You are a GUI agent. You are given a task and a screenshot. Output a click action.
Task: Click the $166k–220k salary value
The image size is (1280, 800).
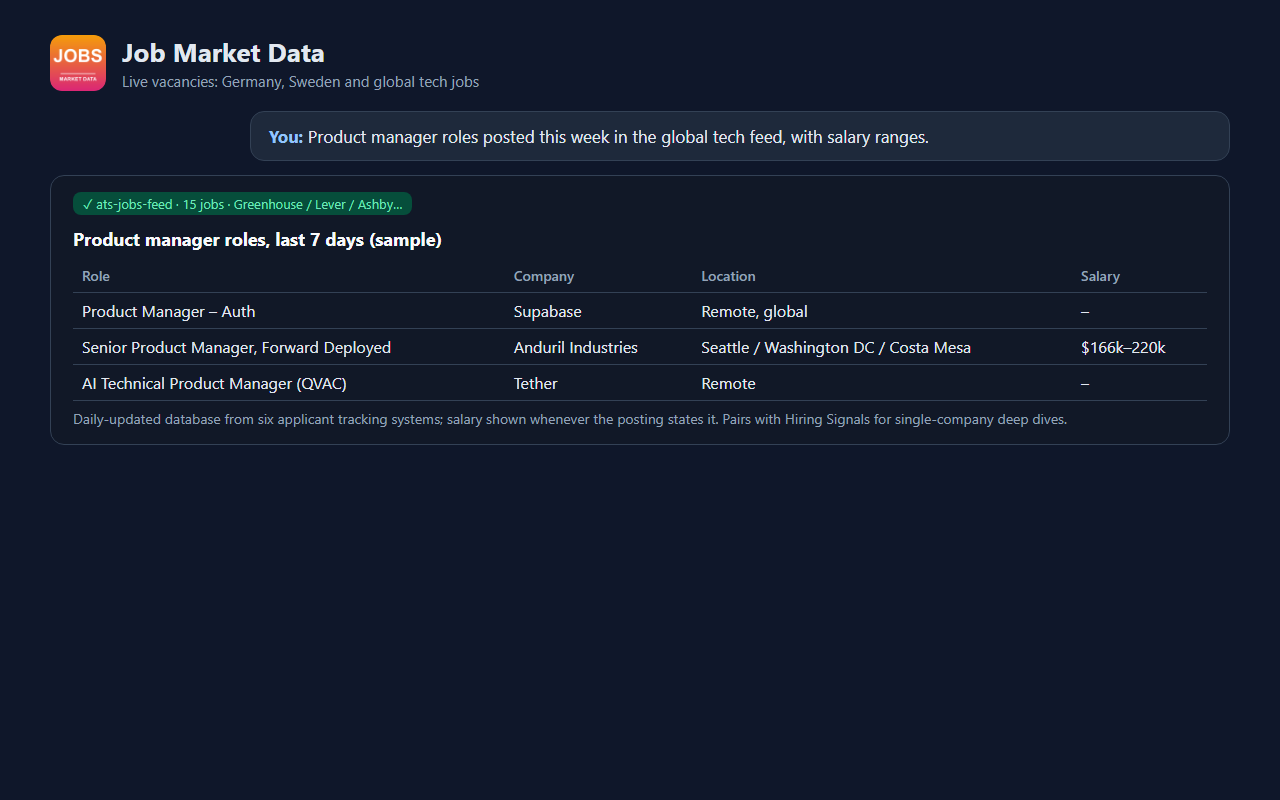point(1123,348)
